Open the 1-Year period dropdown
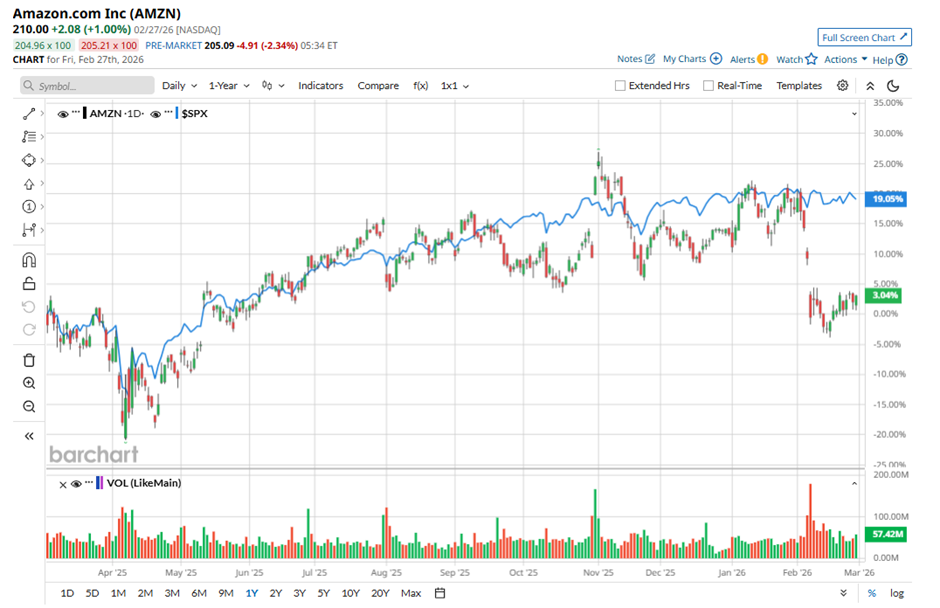Screen dimensions: 940x608 click(x=229, y=86)
